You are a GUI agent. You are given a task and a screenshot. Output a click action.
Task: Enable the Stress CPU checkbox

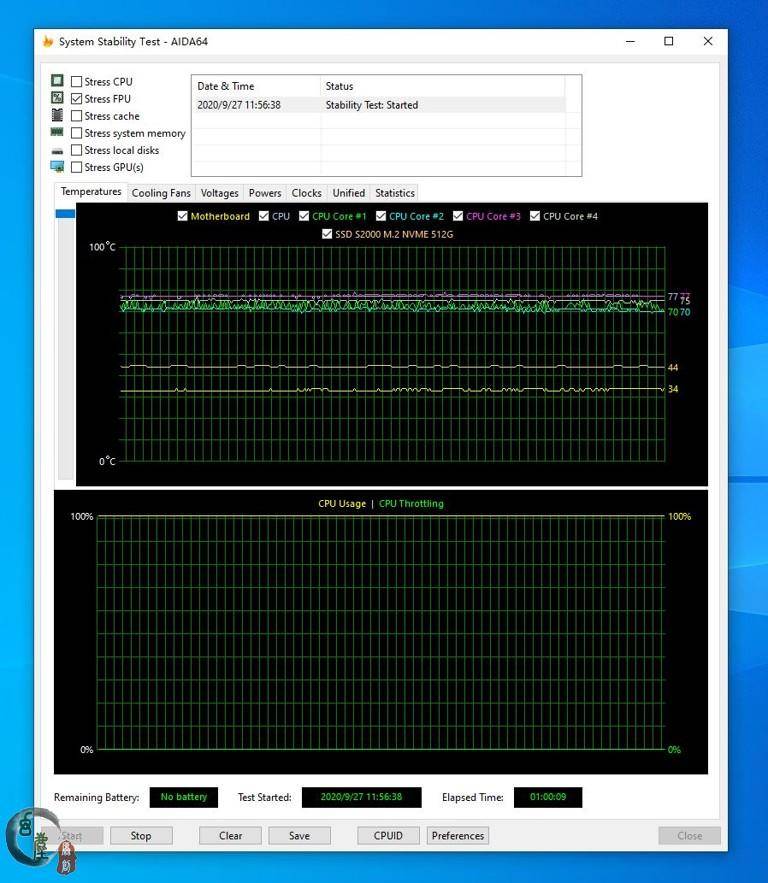[77, 82]
